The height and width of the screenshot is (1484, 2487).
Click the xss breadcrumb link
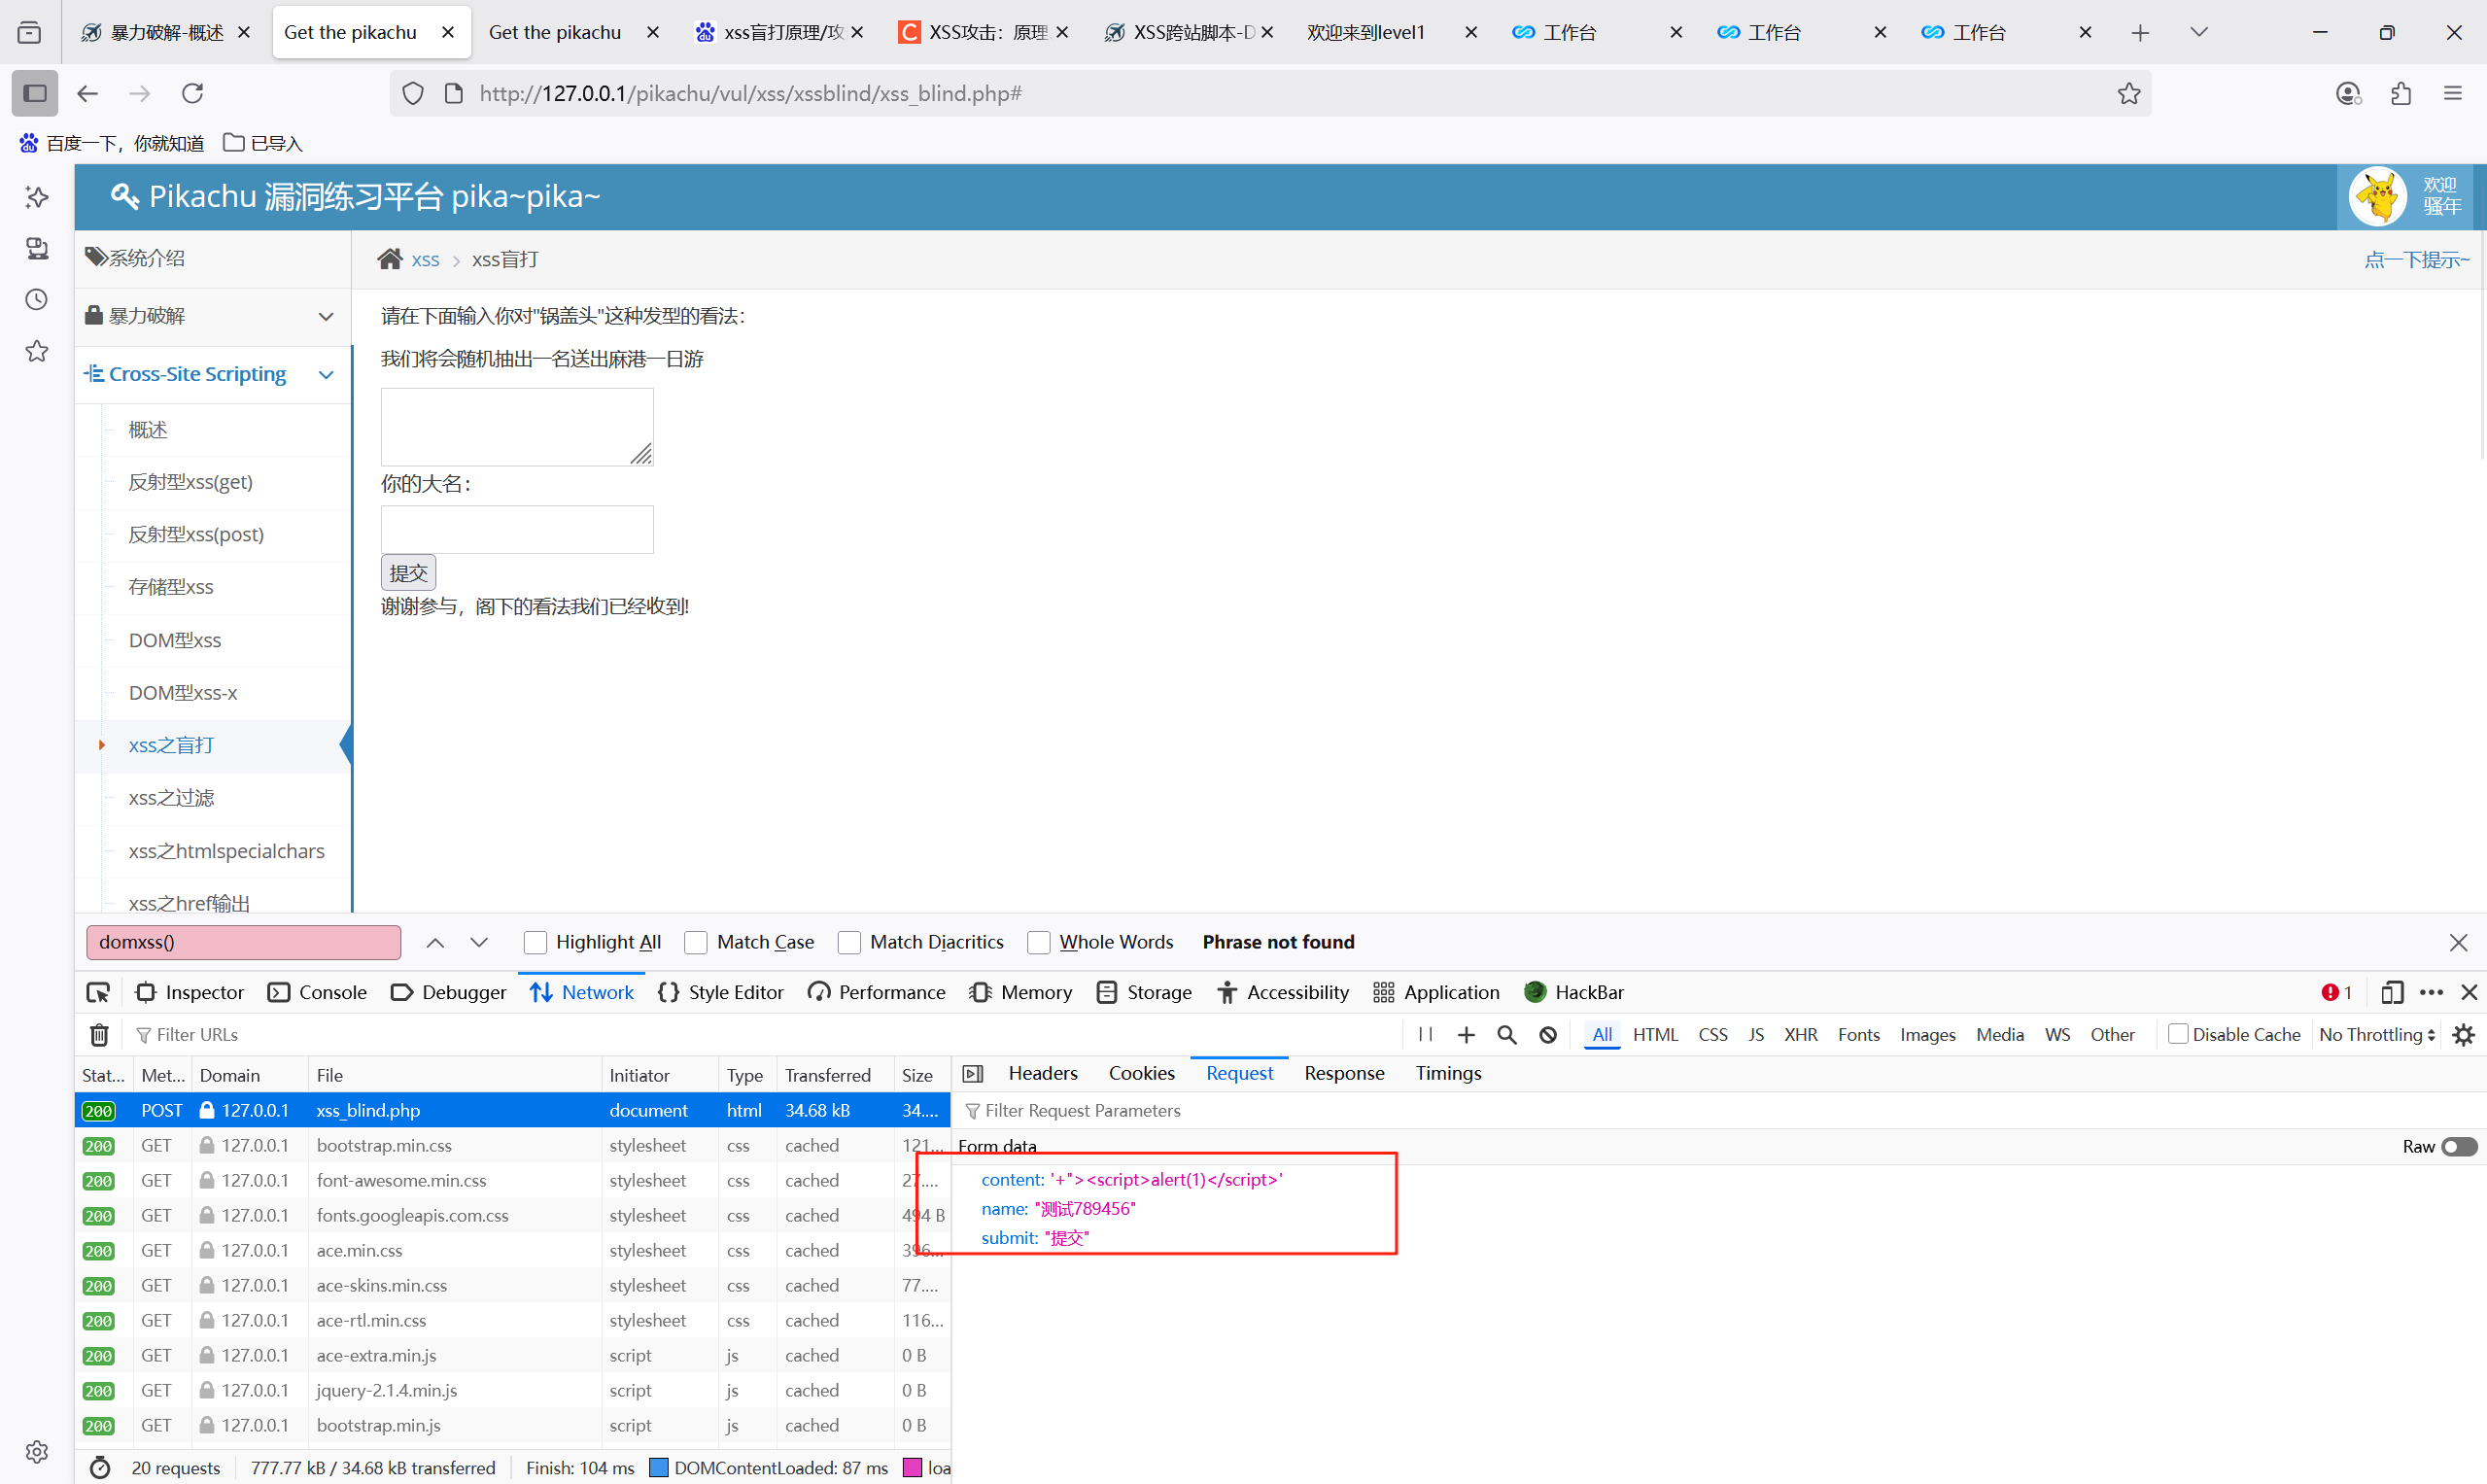coord(425,260)
